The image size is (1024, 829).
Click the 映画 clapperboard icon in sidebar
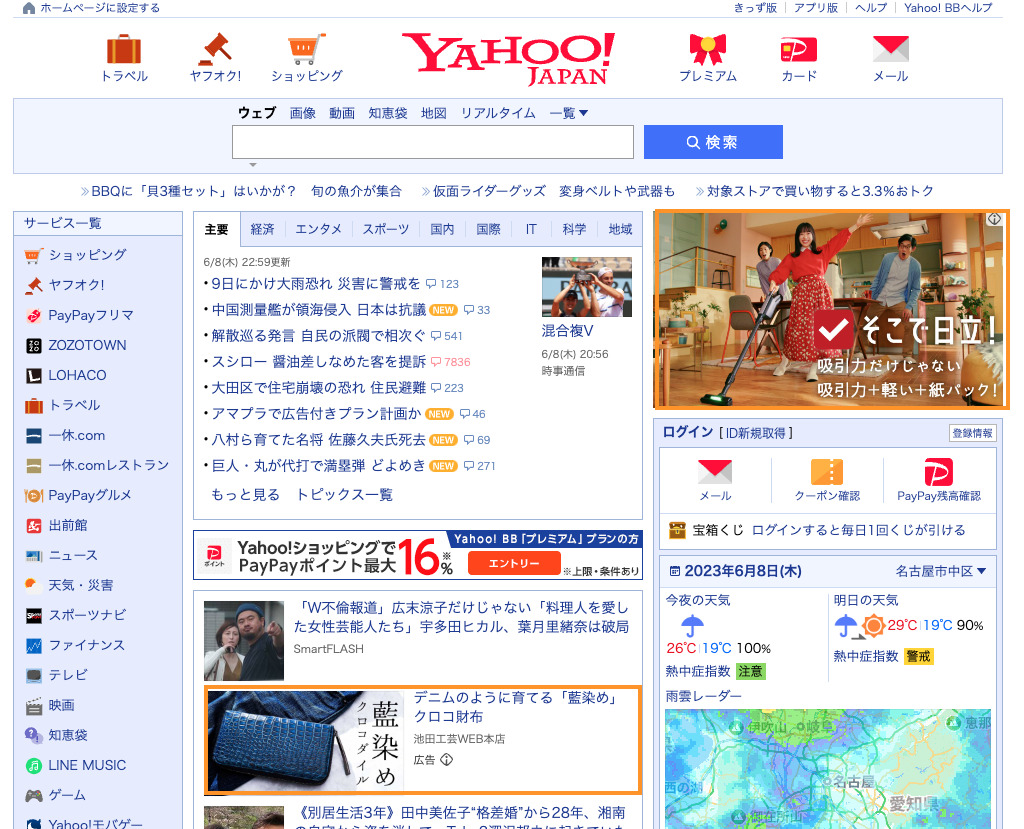33,706
